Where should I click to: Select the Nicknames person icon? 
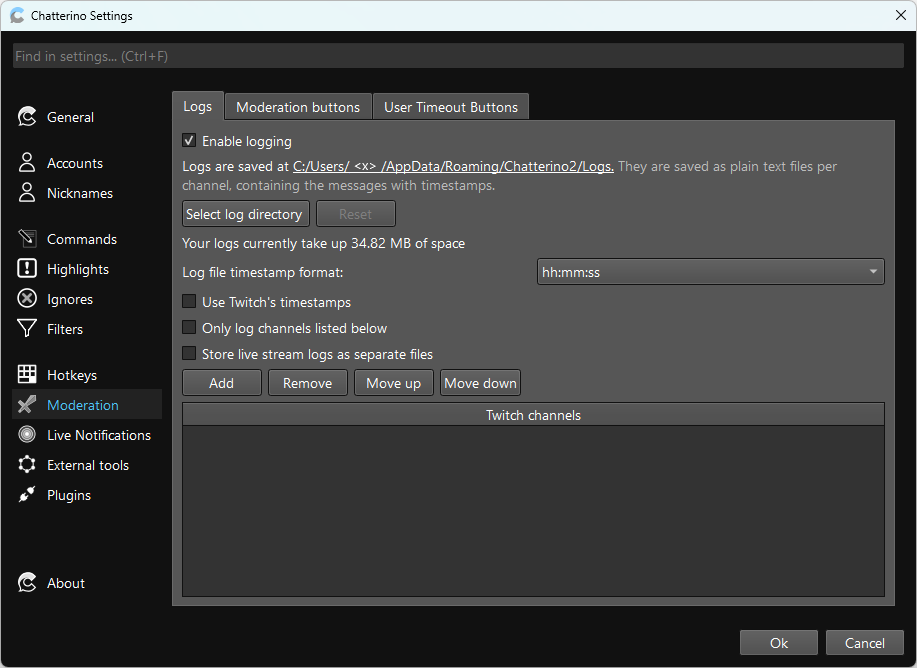click(27, 192)
